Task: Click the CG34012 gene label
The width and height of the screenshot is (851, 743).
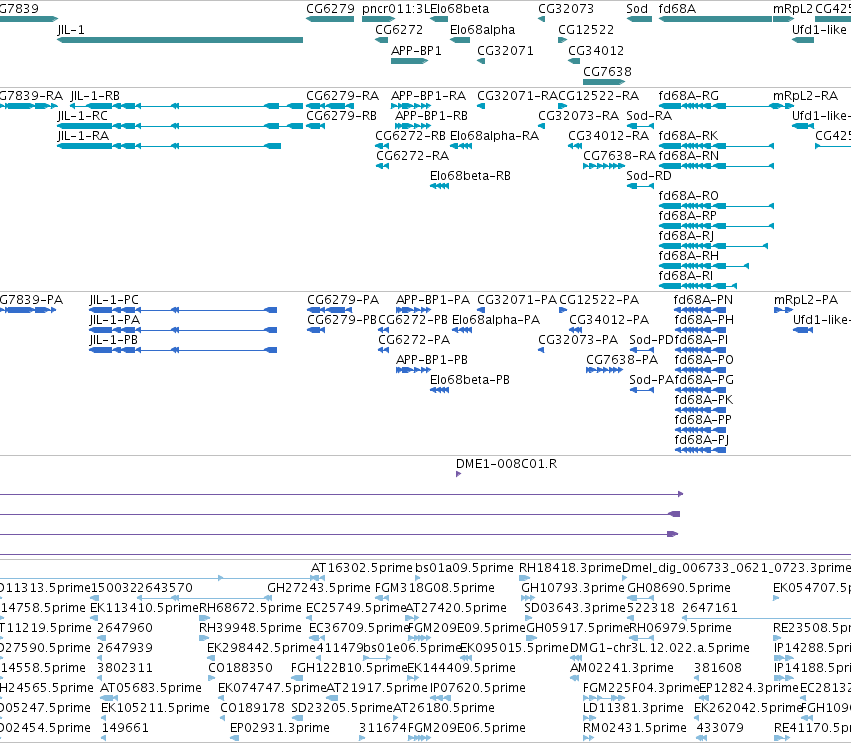Action: click(596, 51)
